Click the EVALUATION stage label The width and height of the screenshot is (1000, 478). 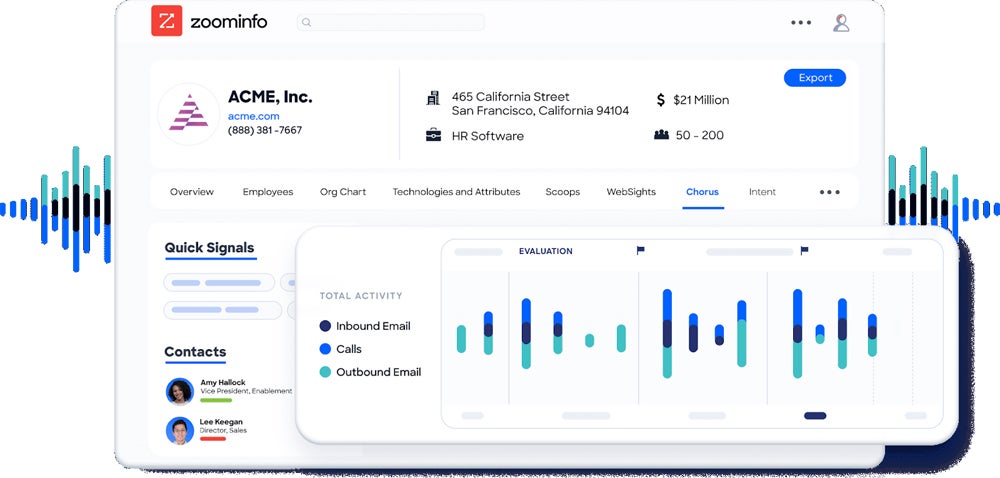546,251
